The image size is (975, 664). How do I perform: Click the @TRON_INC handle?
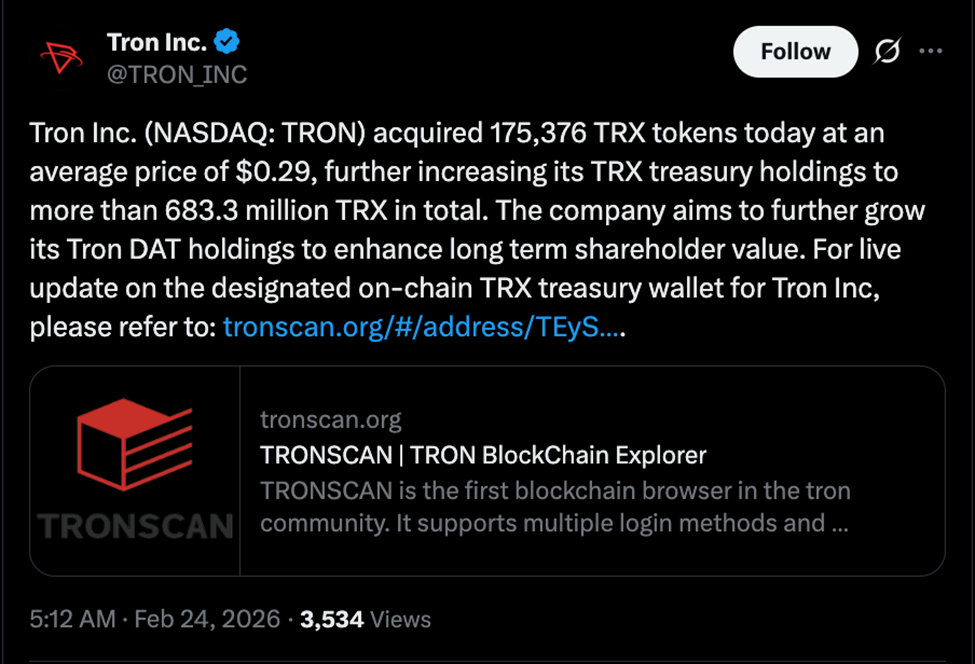tap(177, 74)
